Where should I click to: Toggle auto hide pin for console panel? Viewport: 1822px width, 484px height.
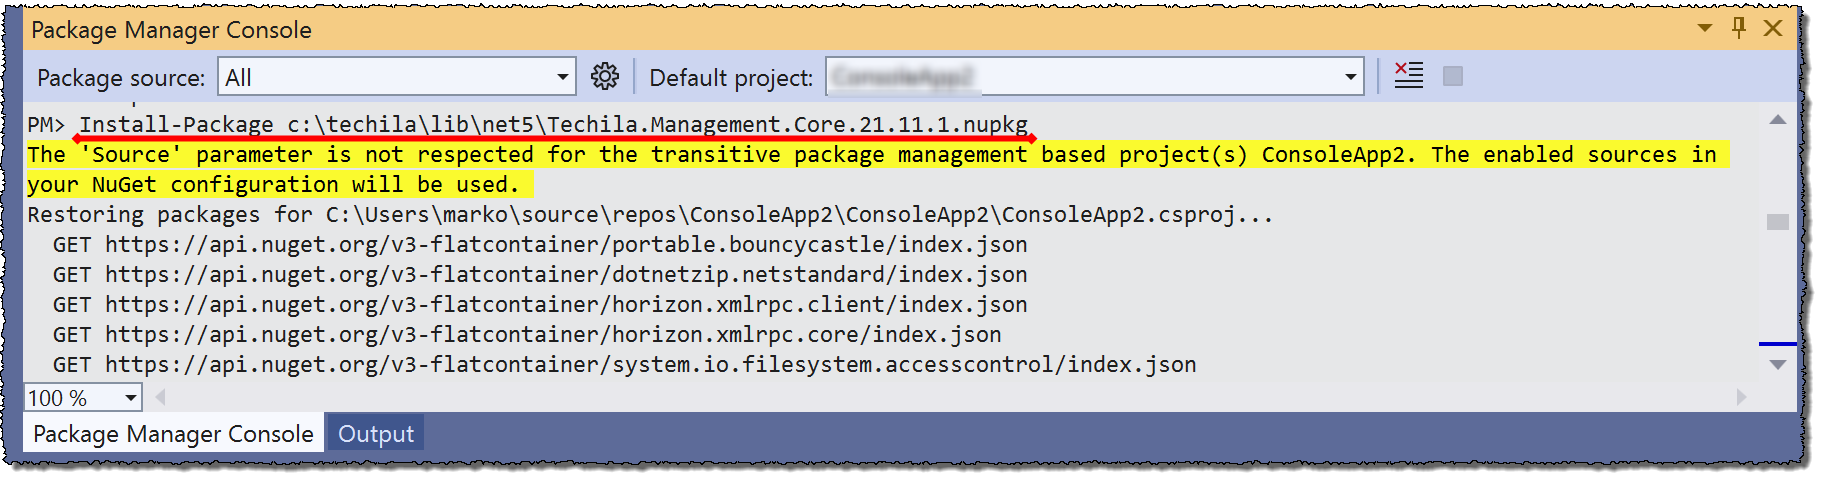pyautogui.click(x=1739, y=28)
